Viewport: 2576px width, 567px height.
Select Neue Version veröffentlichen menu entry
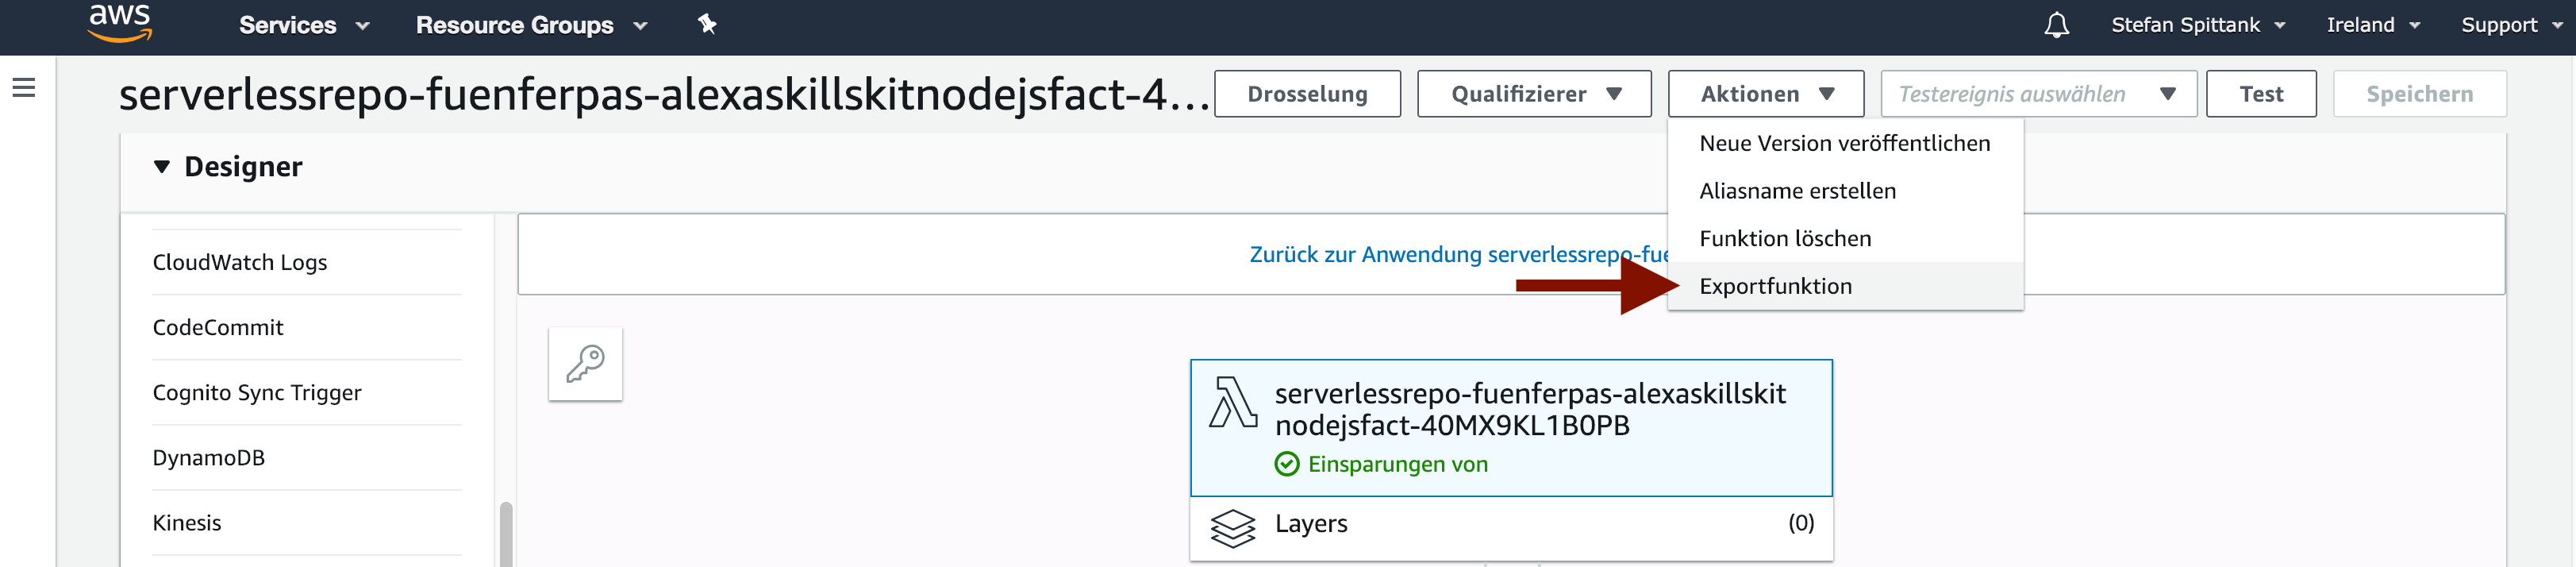point(1844,143)
